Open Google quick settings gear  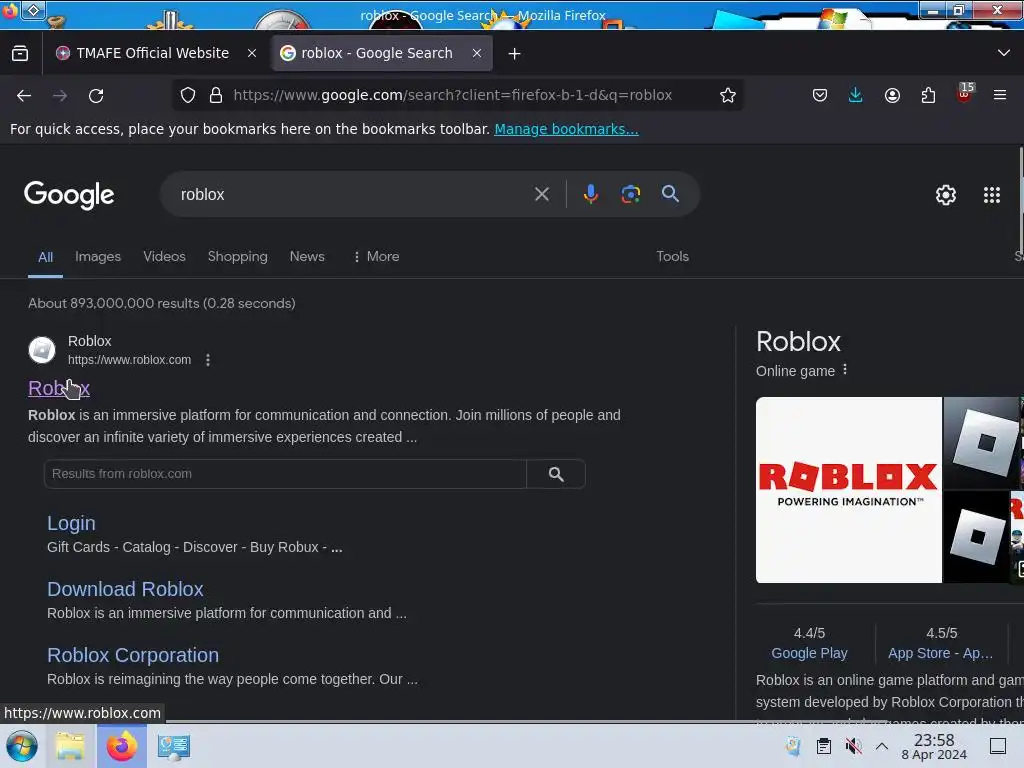coord(946,195)
